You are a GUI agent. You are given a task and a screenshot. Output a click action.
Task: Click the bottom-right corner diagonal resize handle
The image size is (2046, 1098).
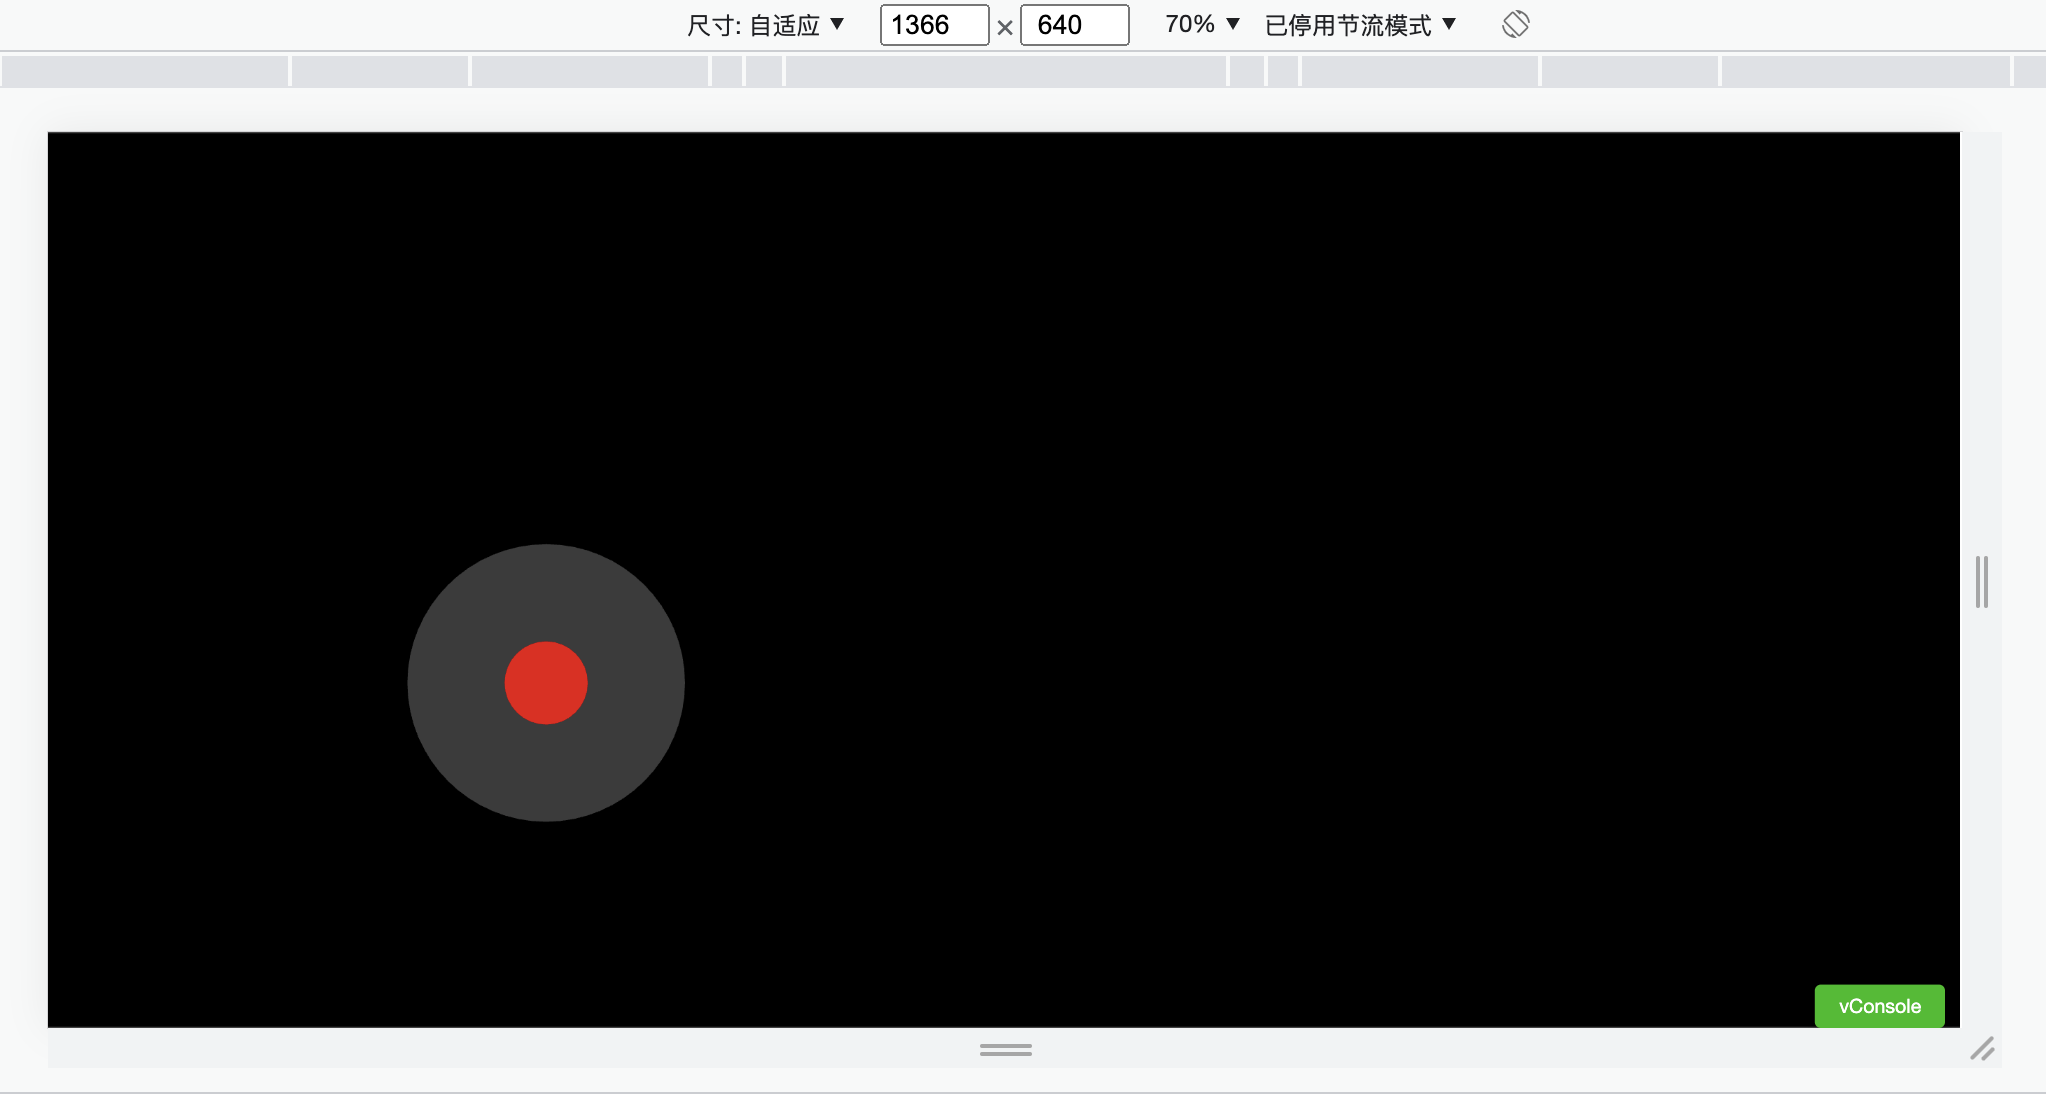(1982, 1049)
